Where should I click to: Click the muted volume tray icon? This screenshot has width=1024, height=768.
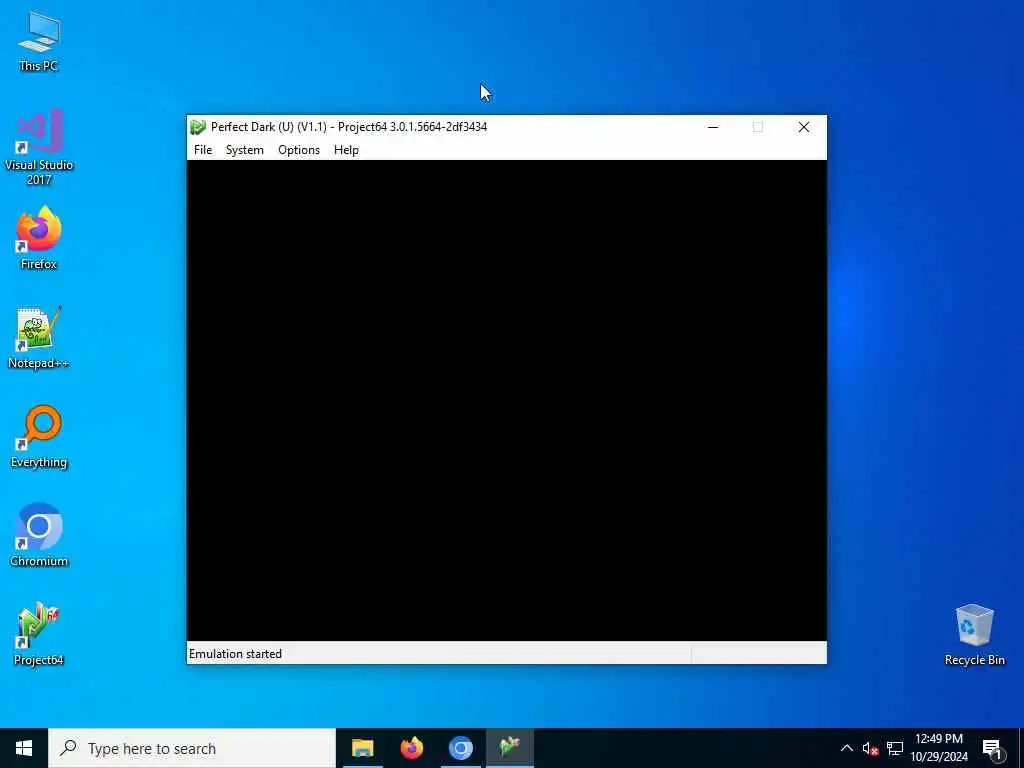click(x=870, y=748)
